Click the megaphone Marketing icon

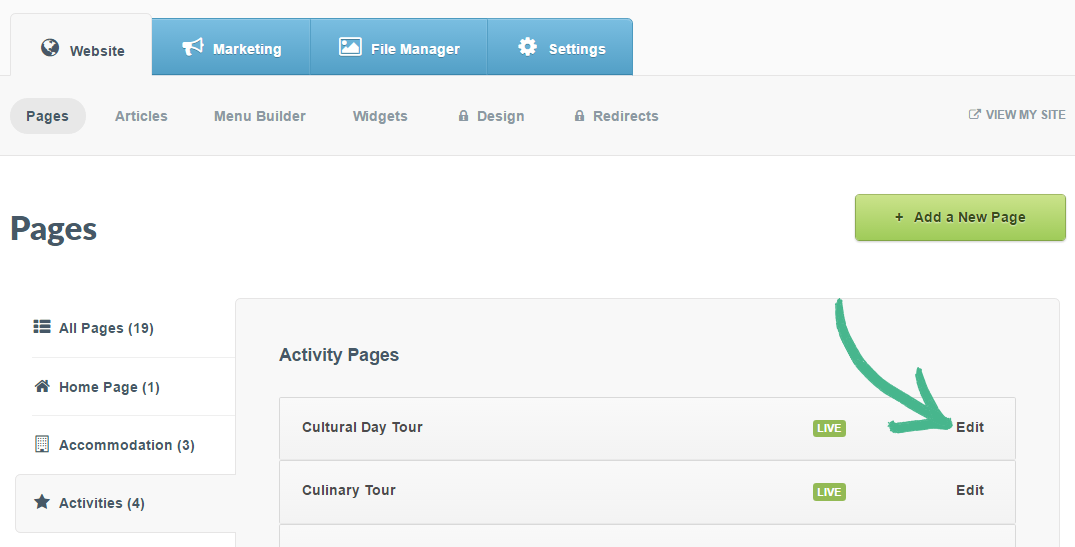193,47
